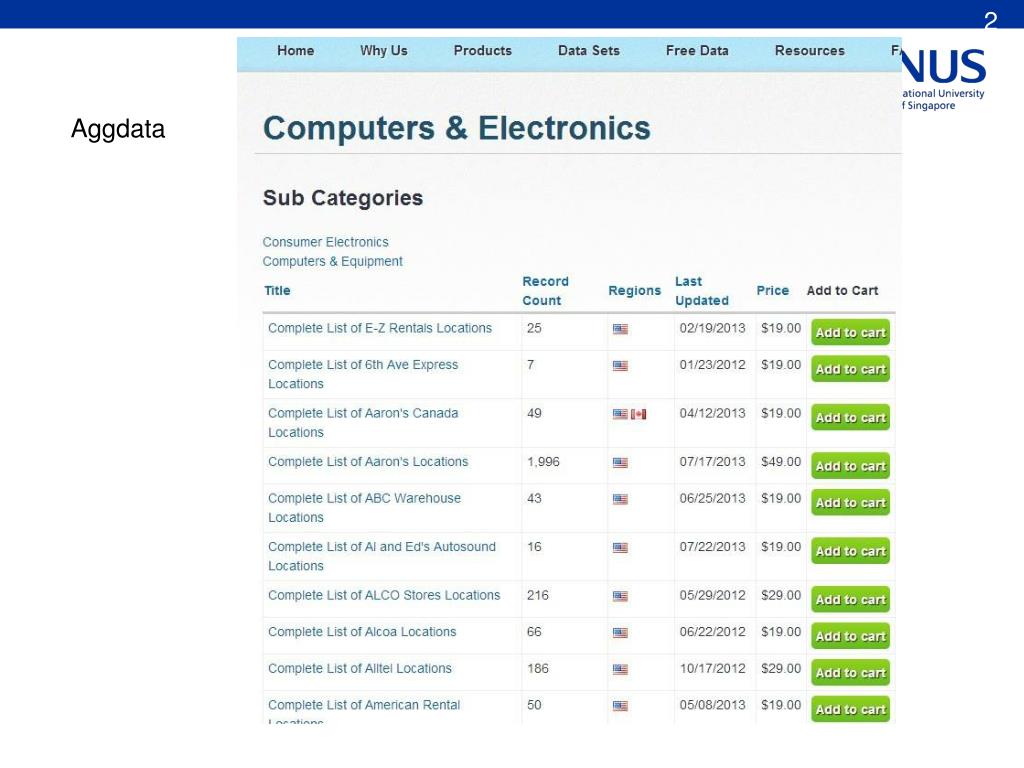Add Aaron's Canada list to cart
This screenshot has height=768, width=1024.
coord(850,417)
